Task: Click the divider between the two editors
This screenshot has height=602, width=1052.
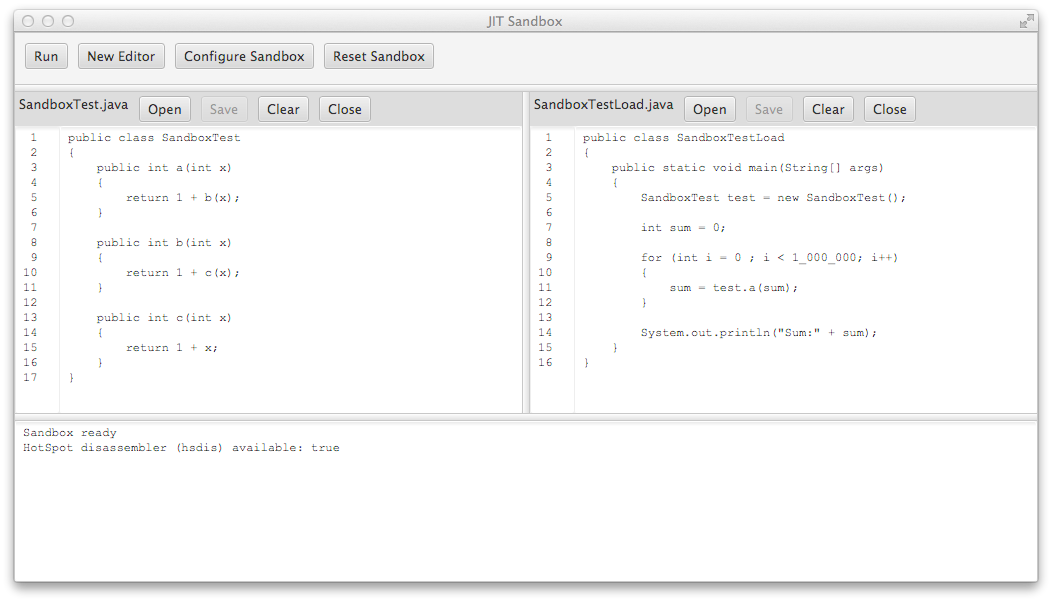Action: pyautogui.click(x=525, y=270)
